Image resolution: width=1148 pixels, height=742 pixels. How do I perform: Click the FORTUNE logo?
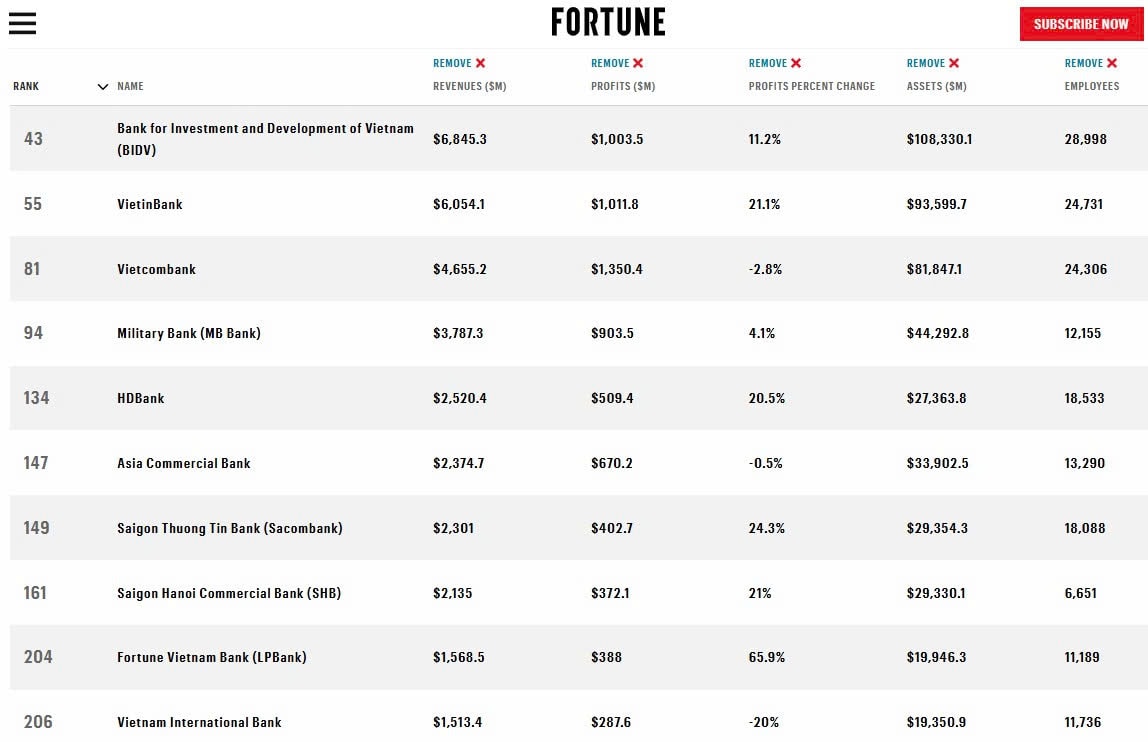point(608,22)
